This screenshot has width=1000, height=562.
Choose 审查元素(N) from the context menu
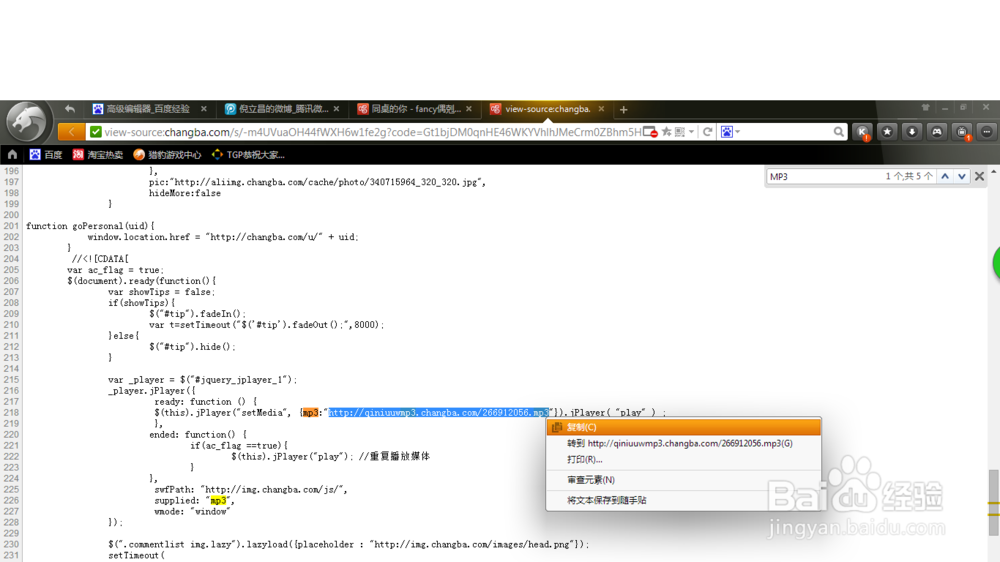click(x=683, y=480)
